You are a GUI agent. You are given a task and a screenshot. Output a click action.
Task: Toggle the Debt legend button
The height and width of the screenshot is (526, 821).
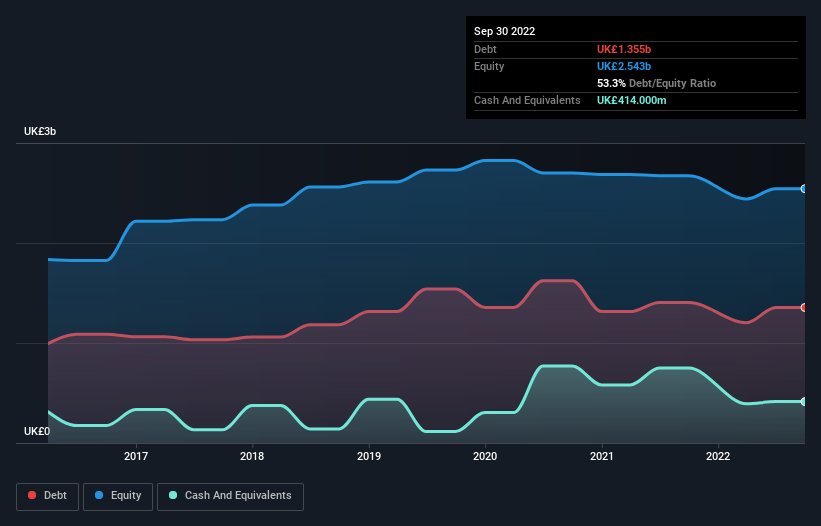point(47,496)
